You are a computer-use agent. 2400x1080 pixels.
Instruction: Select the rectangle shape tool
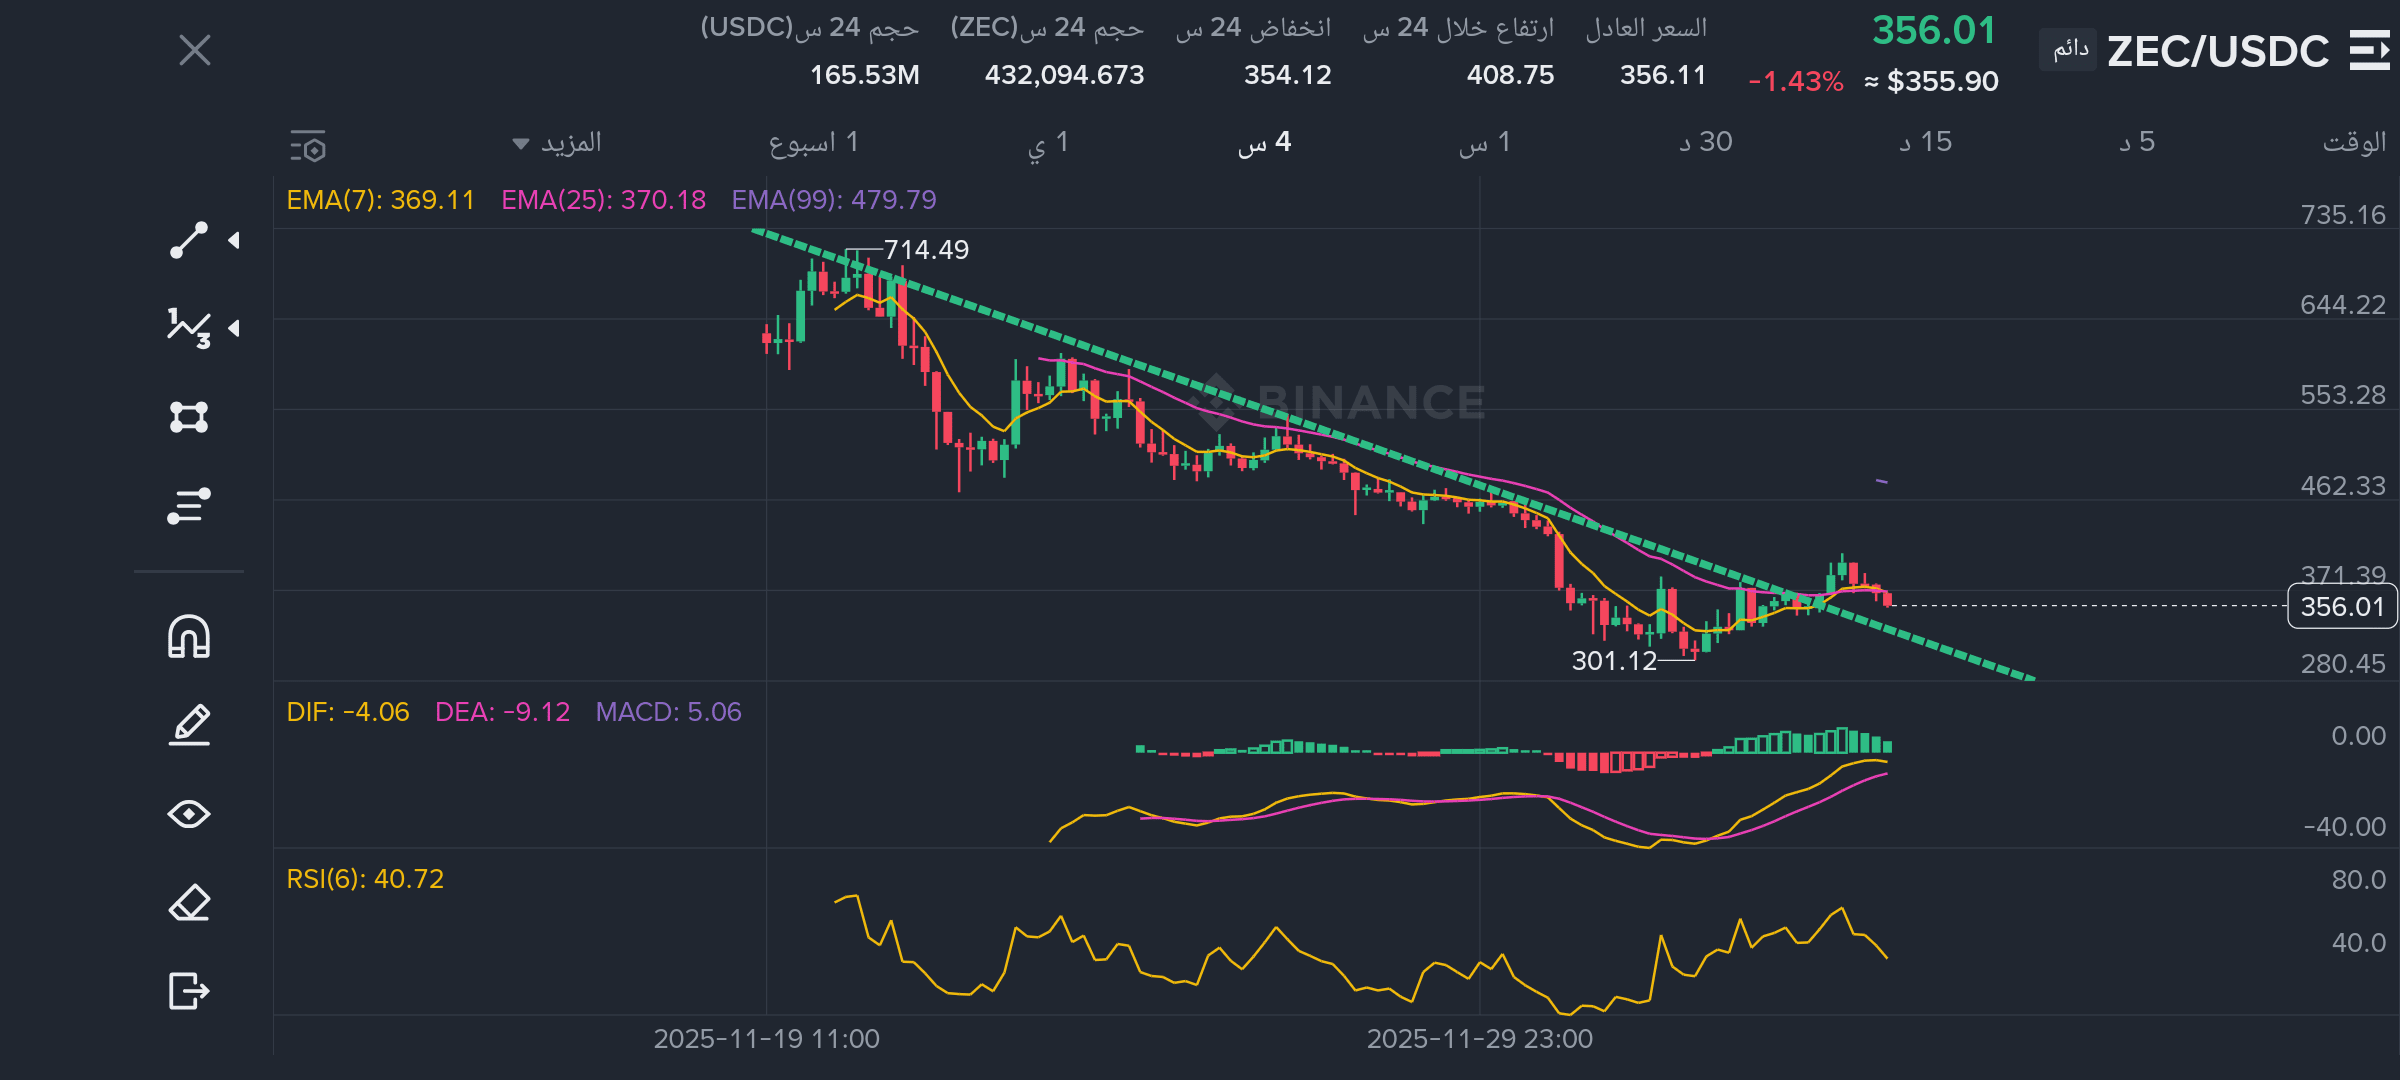tap(188, 416)
